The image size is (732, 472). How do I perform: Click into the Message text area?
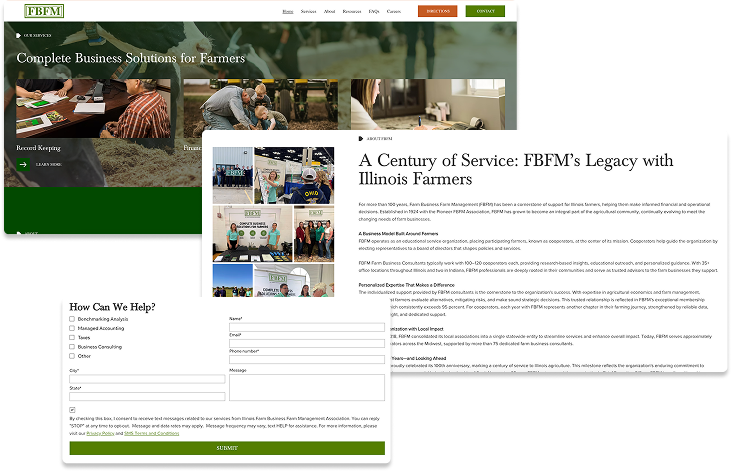[x=307, y=387]
